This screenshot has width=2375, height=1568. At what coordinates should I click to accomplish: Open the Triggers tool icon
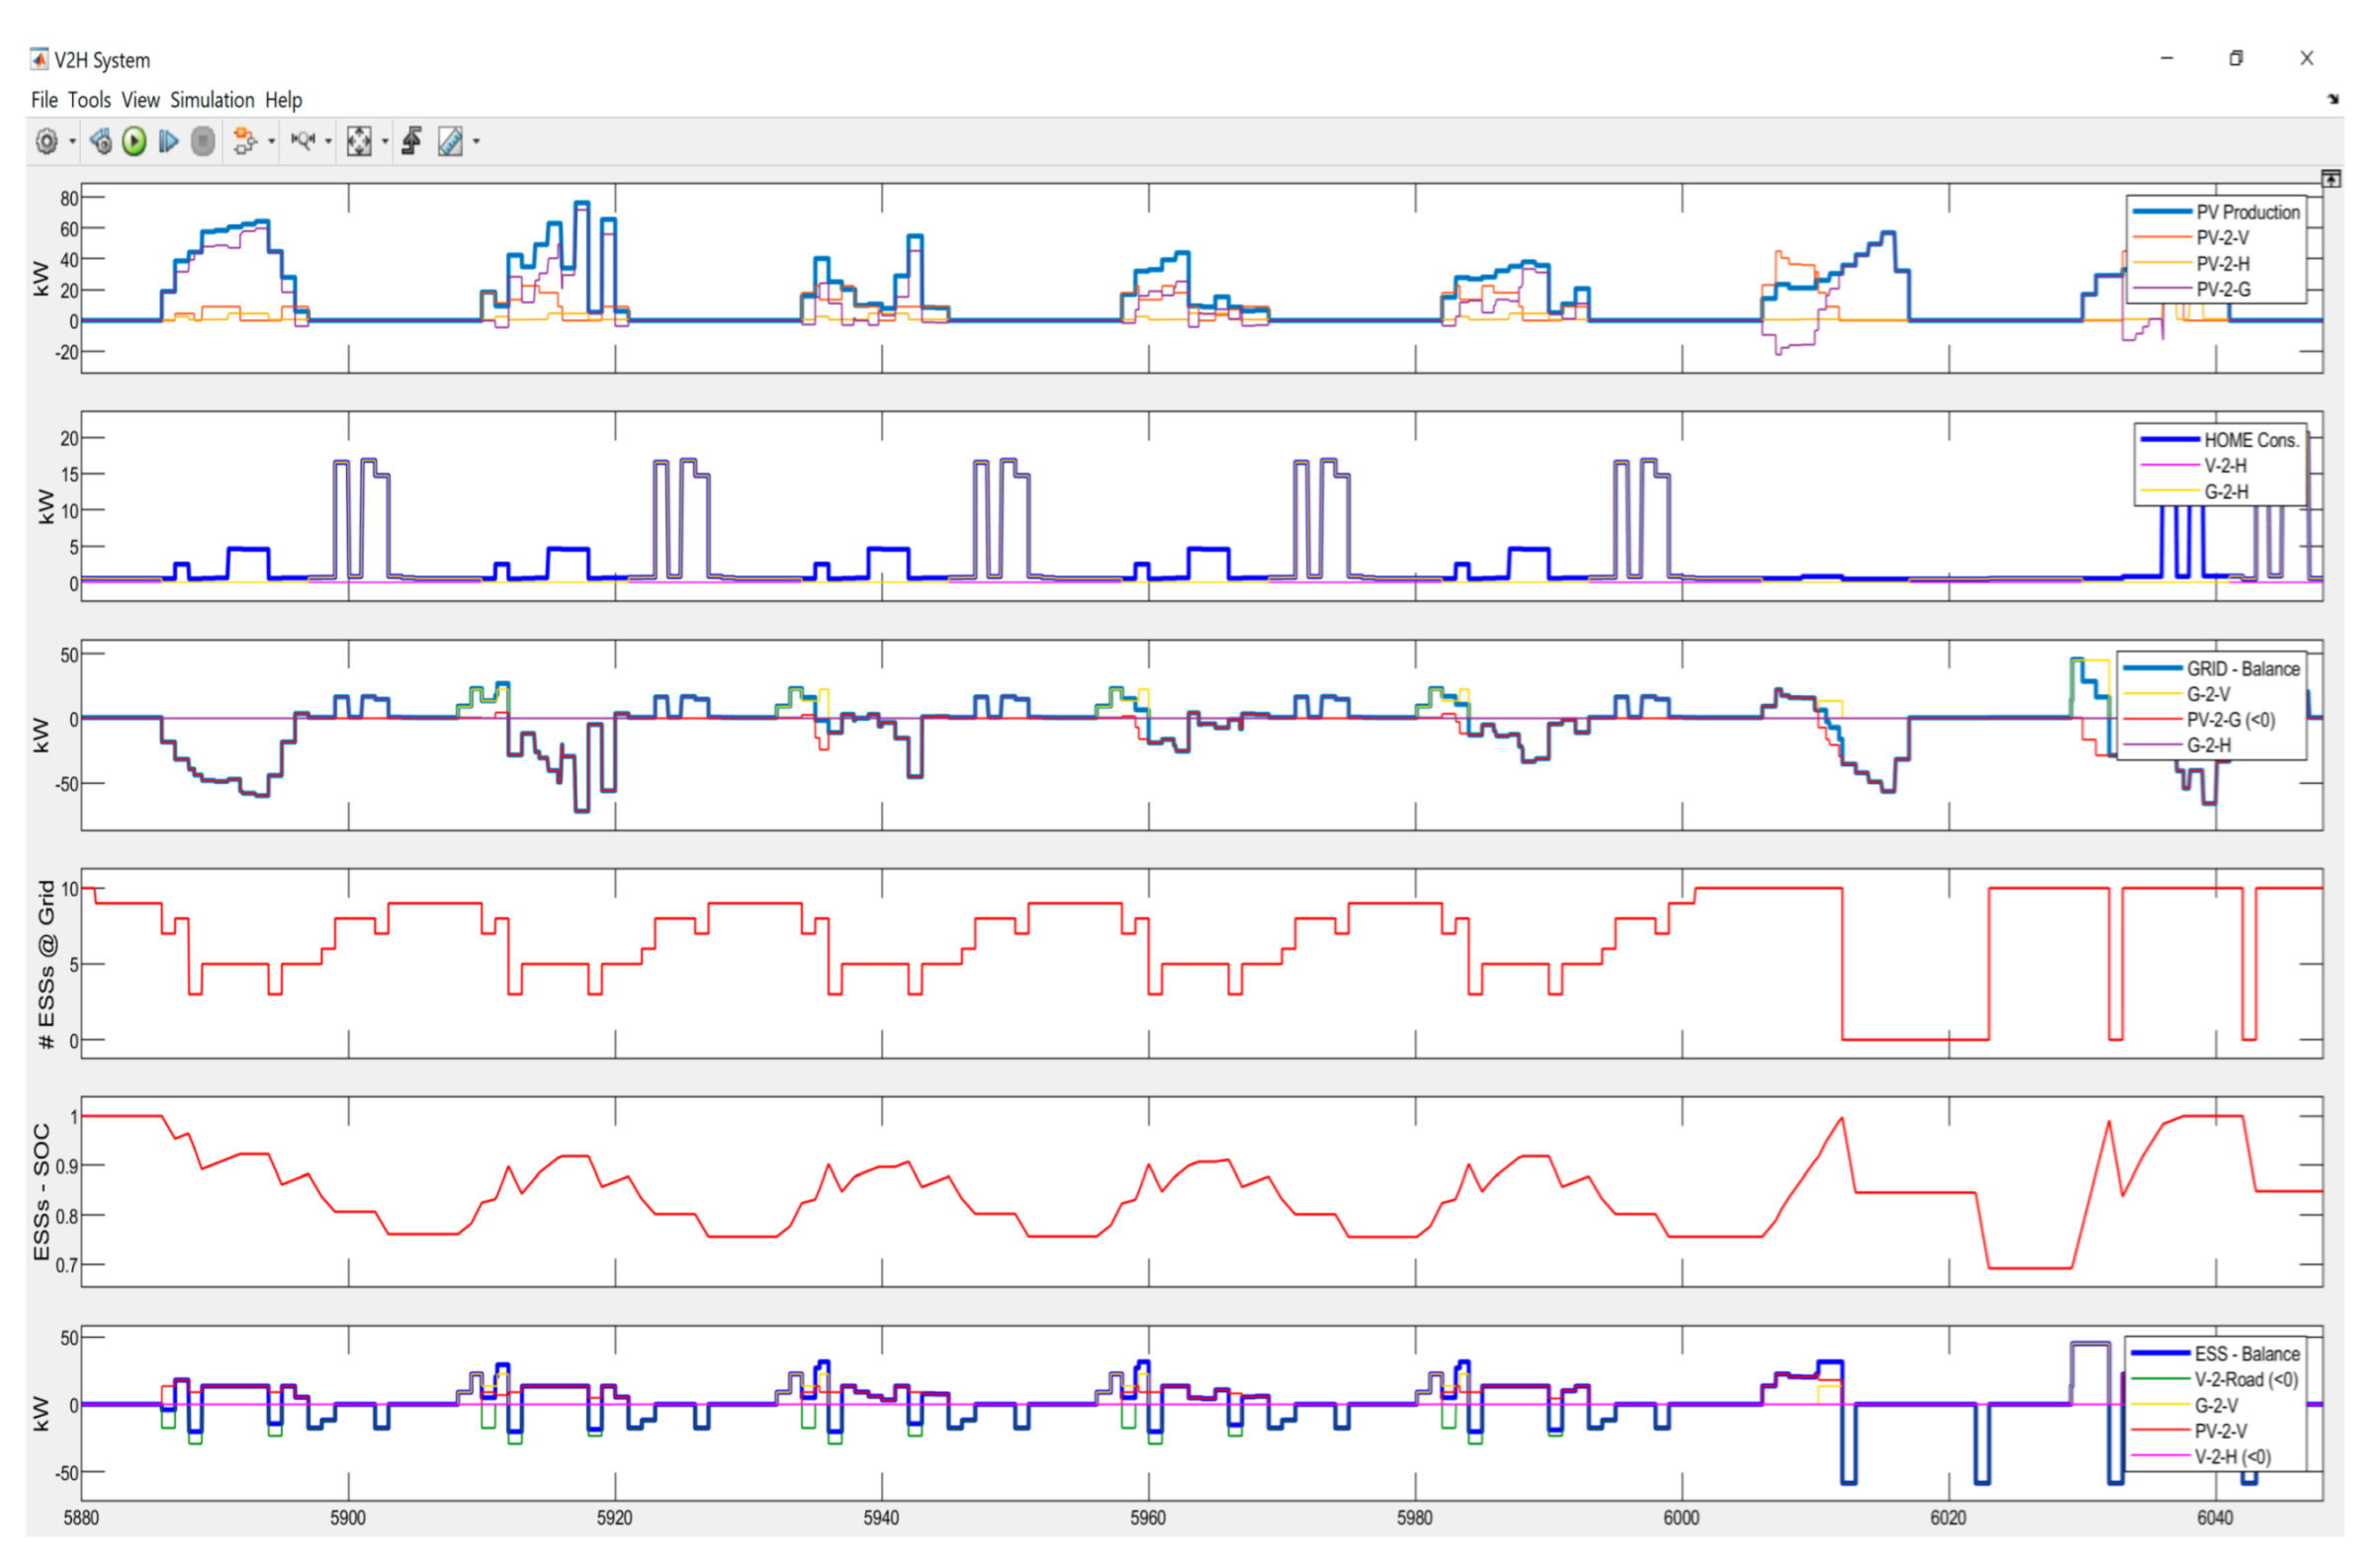coord(412,142)
